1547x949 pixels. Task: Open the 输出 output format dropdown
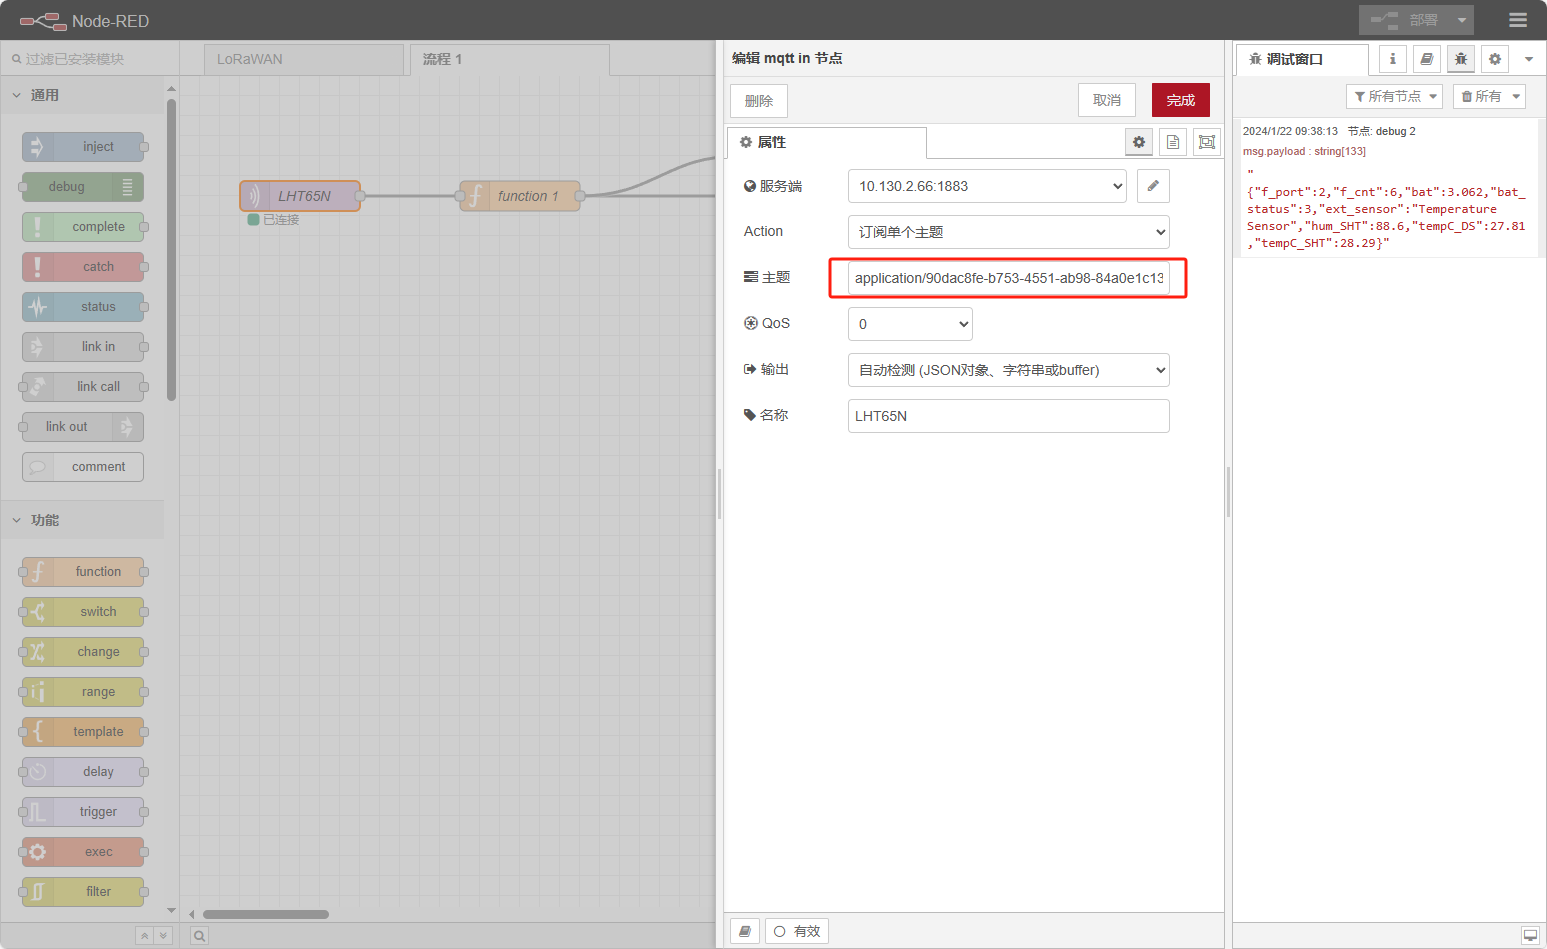tap(1009, 370)
